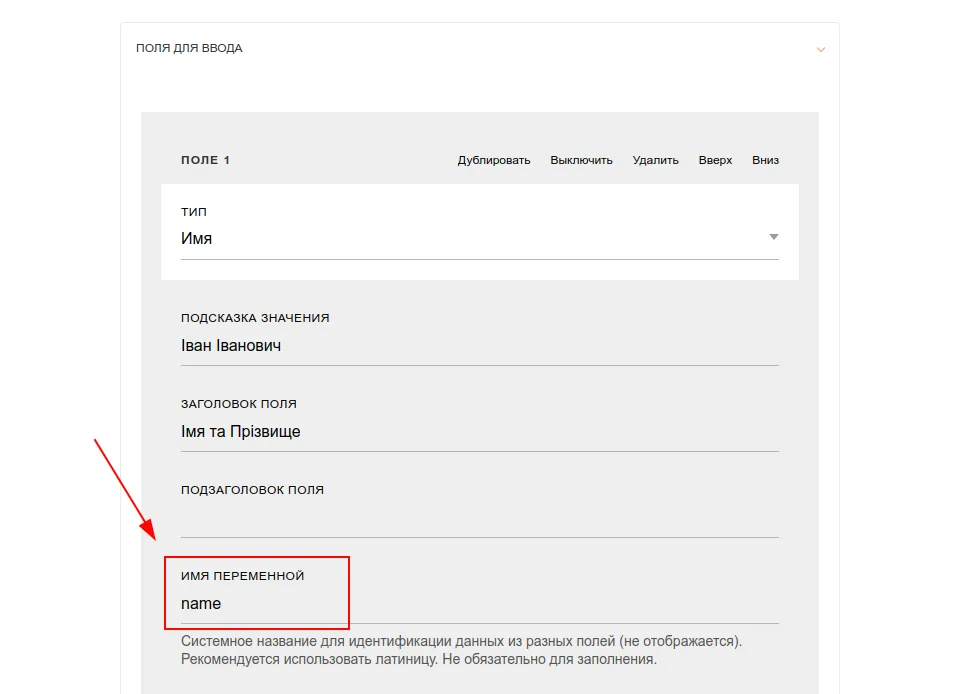This screenshot has height=694, width=960.
Task: Open the Тип dropdown showing Имя
Action: point(479,239)
